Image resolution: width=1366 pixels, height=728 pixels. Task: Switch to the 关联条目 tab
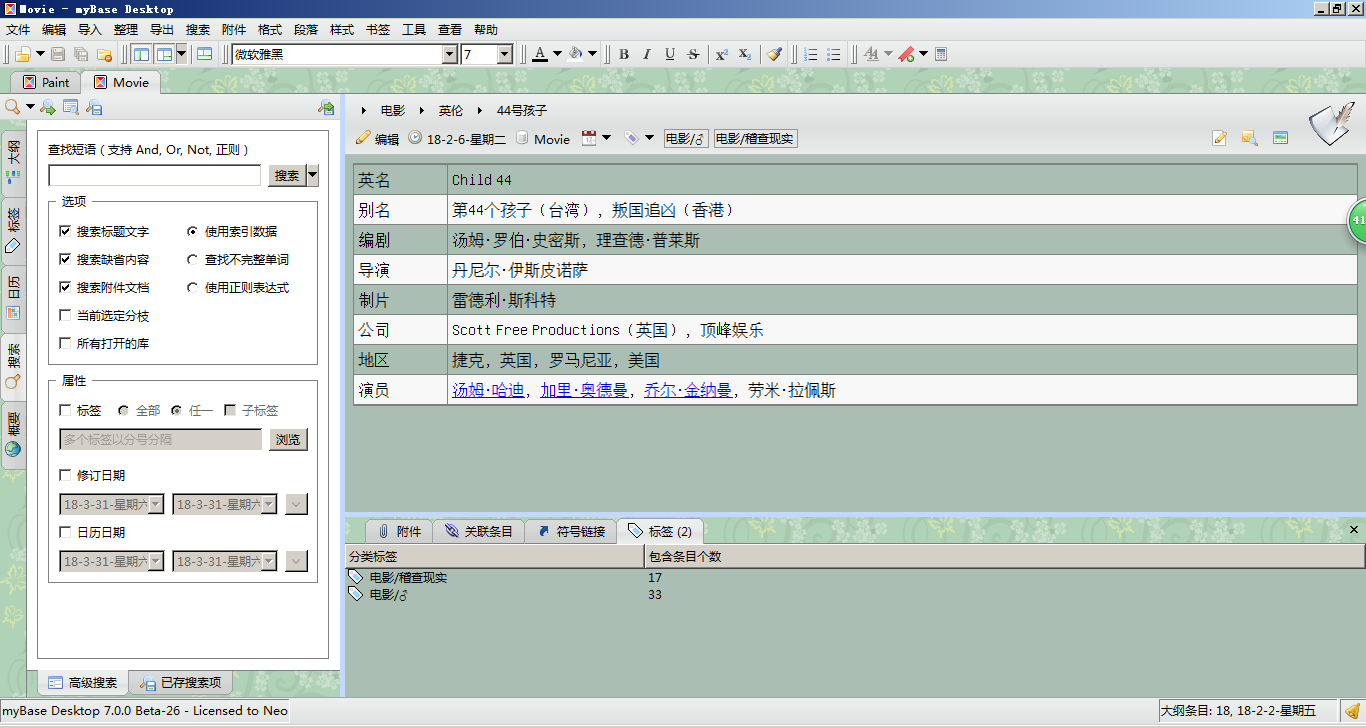click(x=478, y=531)
